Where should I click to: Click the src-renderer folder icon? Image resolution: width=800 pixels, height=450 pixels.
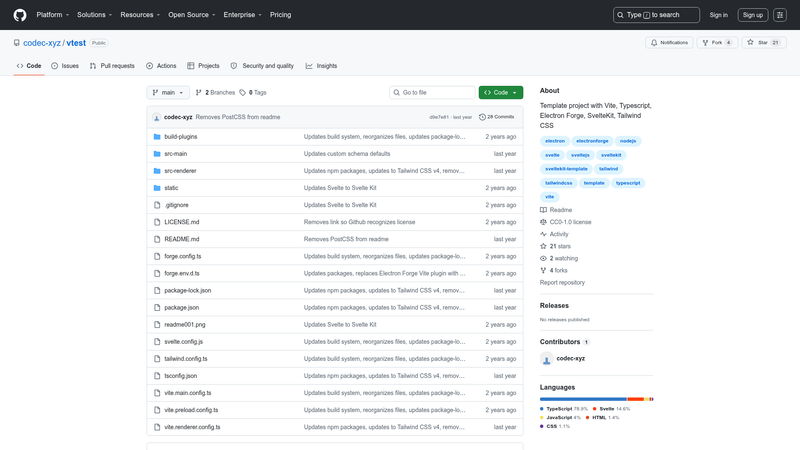click(x=157, y=171)
